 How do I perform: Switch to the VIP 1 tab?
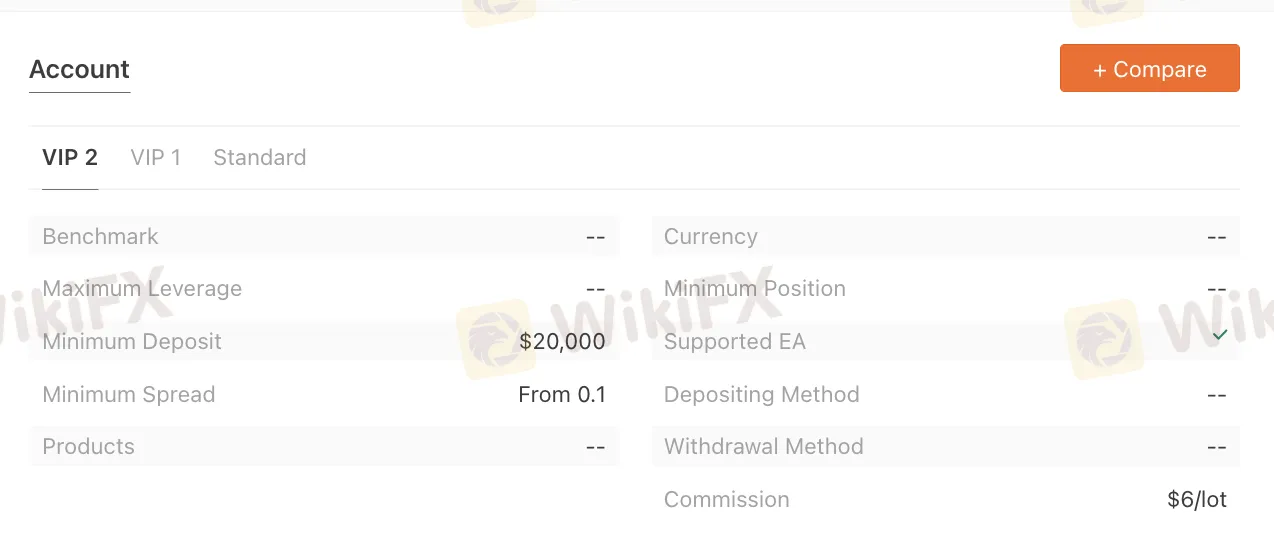pyautogui.click(x=156, y=157)
